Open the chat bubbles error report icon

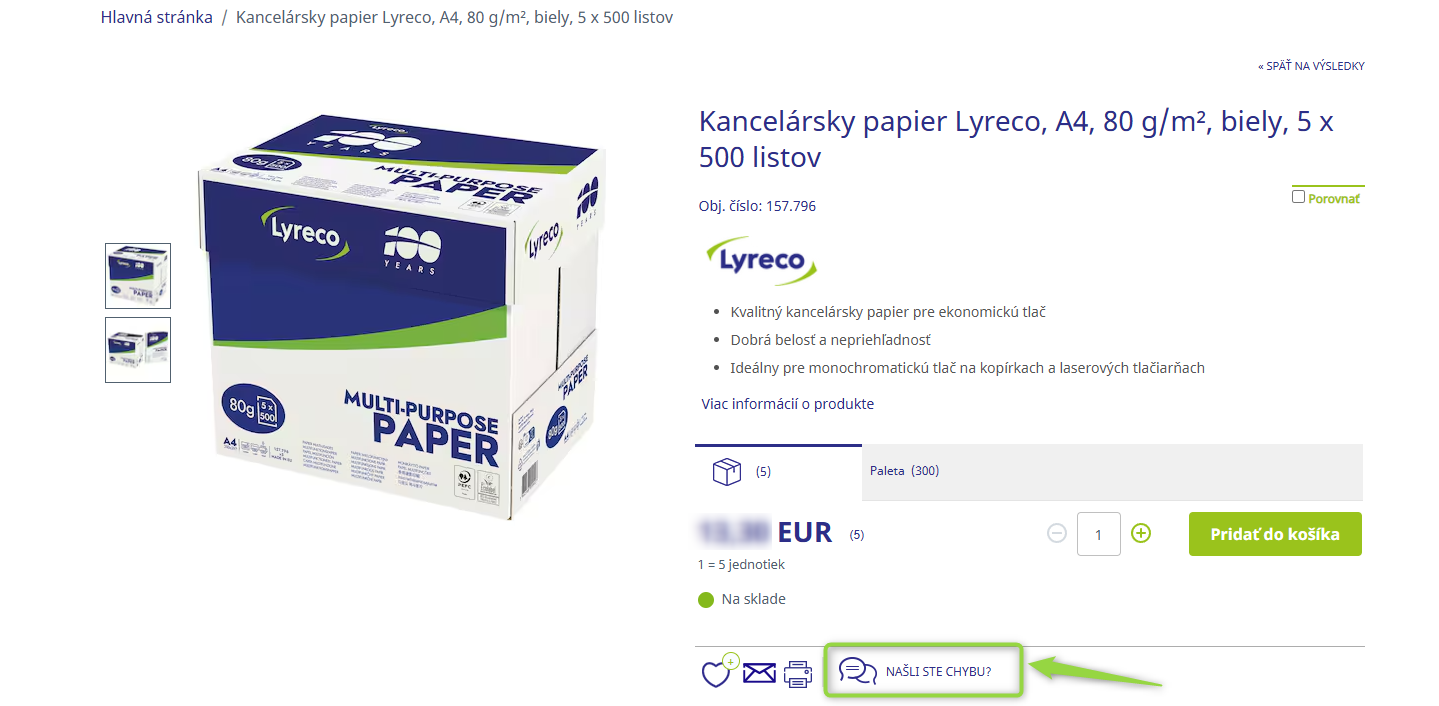click(858, 671)
